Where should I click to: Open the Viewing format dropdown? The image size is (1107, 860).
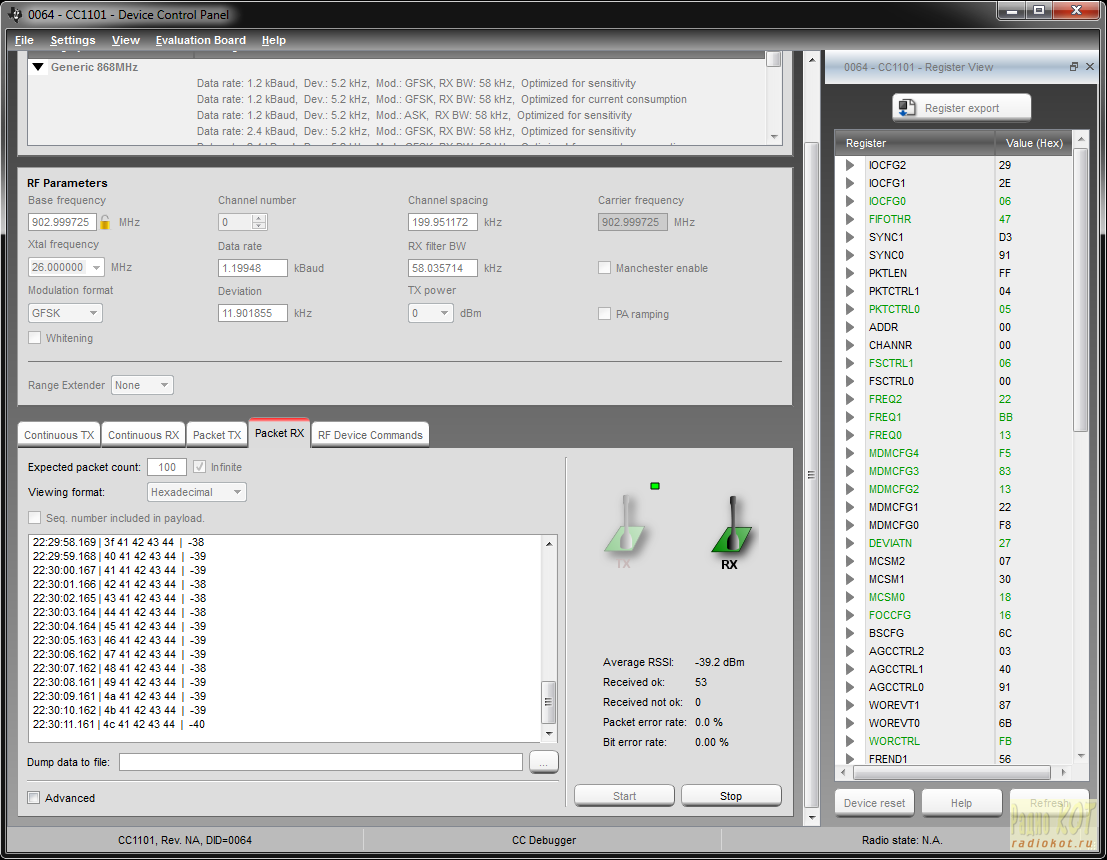237,492
